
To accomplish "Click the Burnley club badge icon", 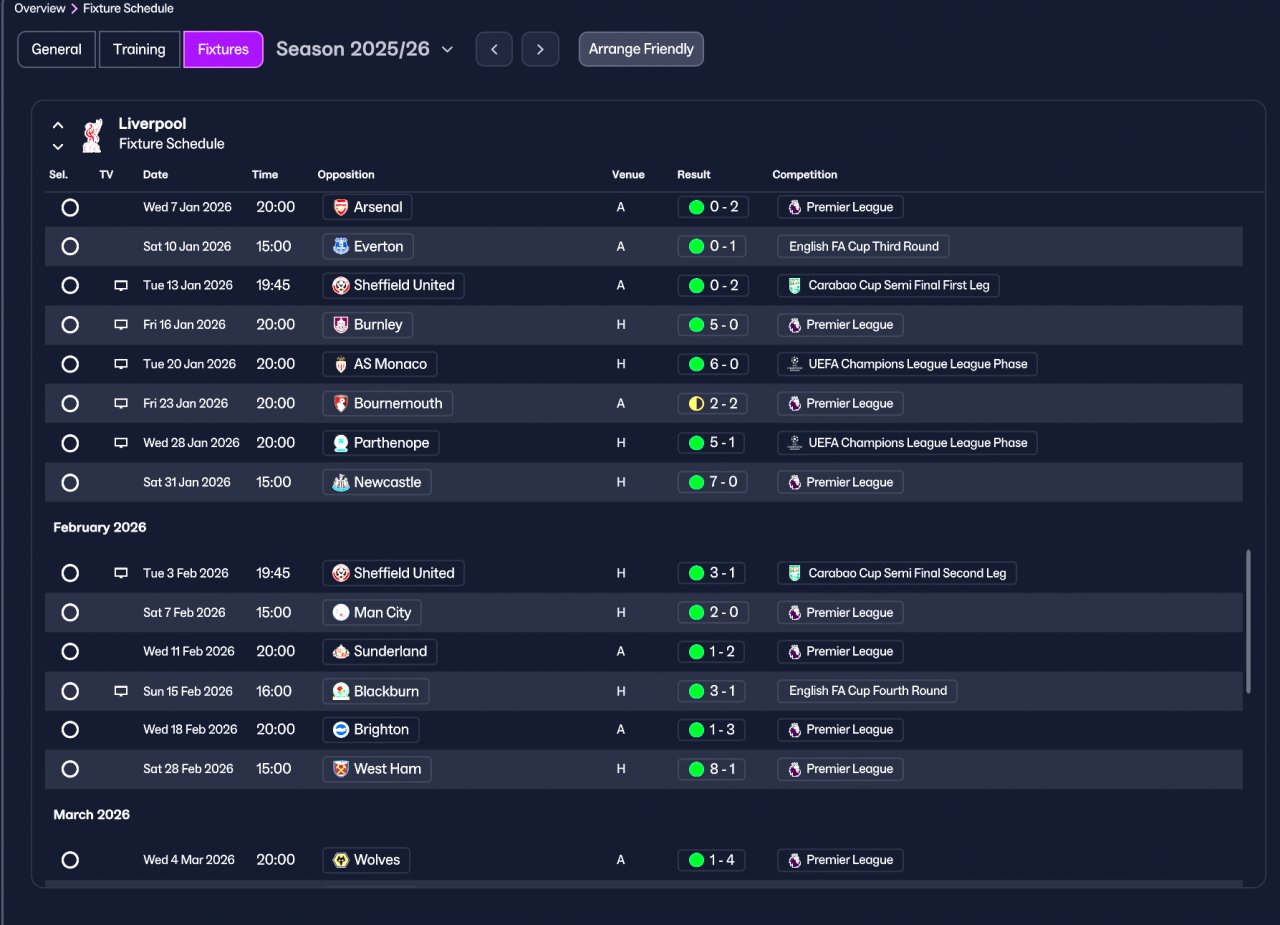I will pos(341,325).
